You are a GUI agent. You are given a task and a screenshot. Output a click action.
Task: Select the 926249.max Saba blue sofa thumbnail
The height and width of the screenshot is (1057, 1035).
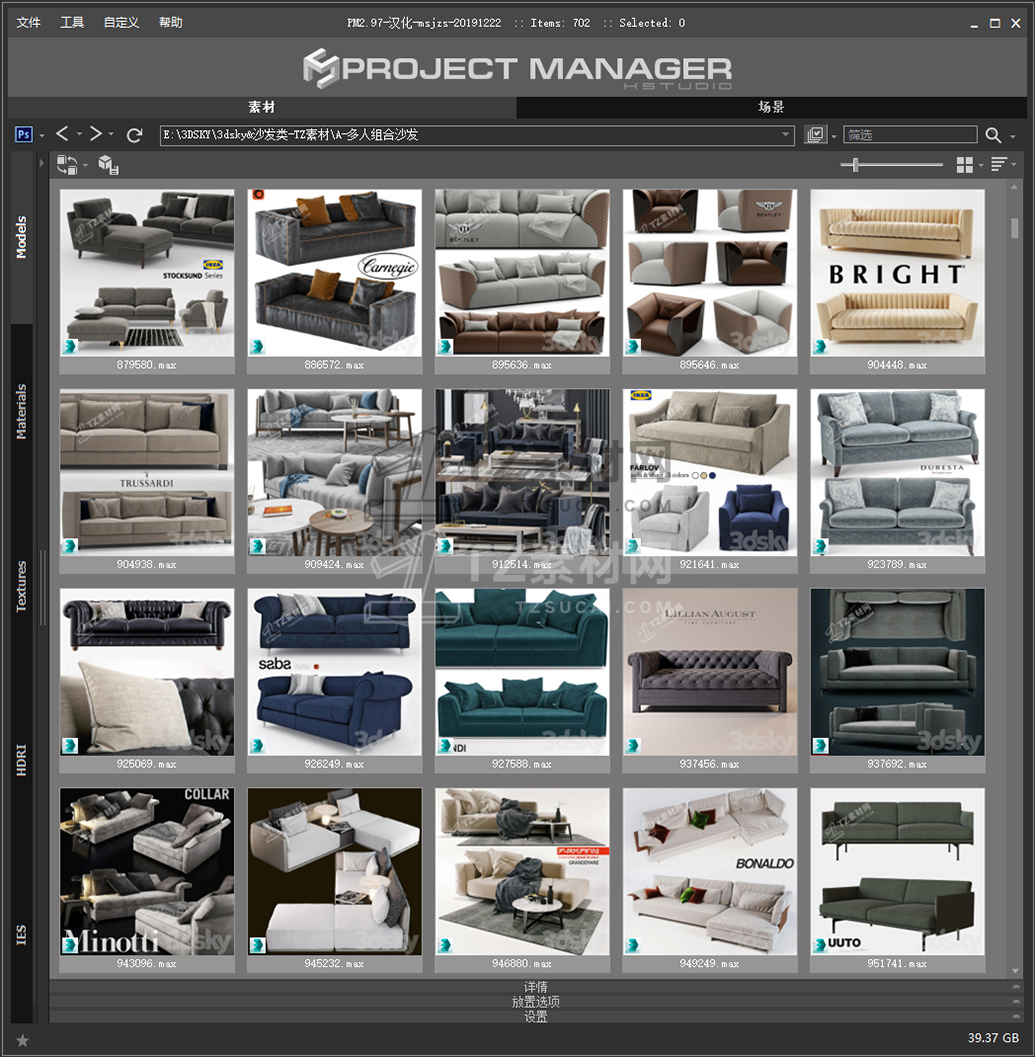click(334, 672)
